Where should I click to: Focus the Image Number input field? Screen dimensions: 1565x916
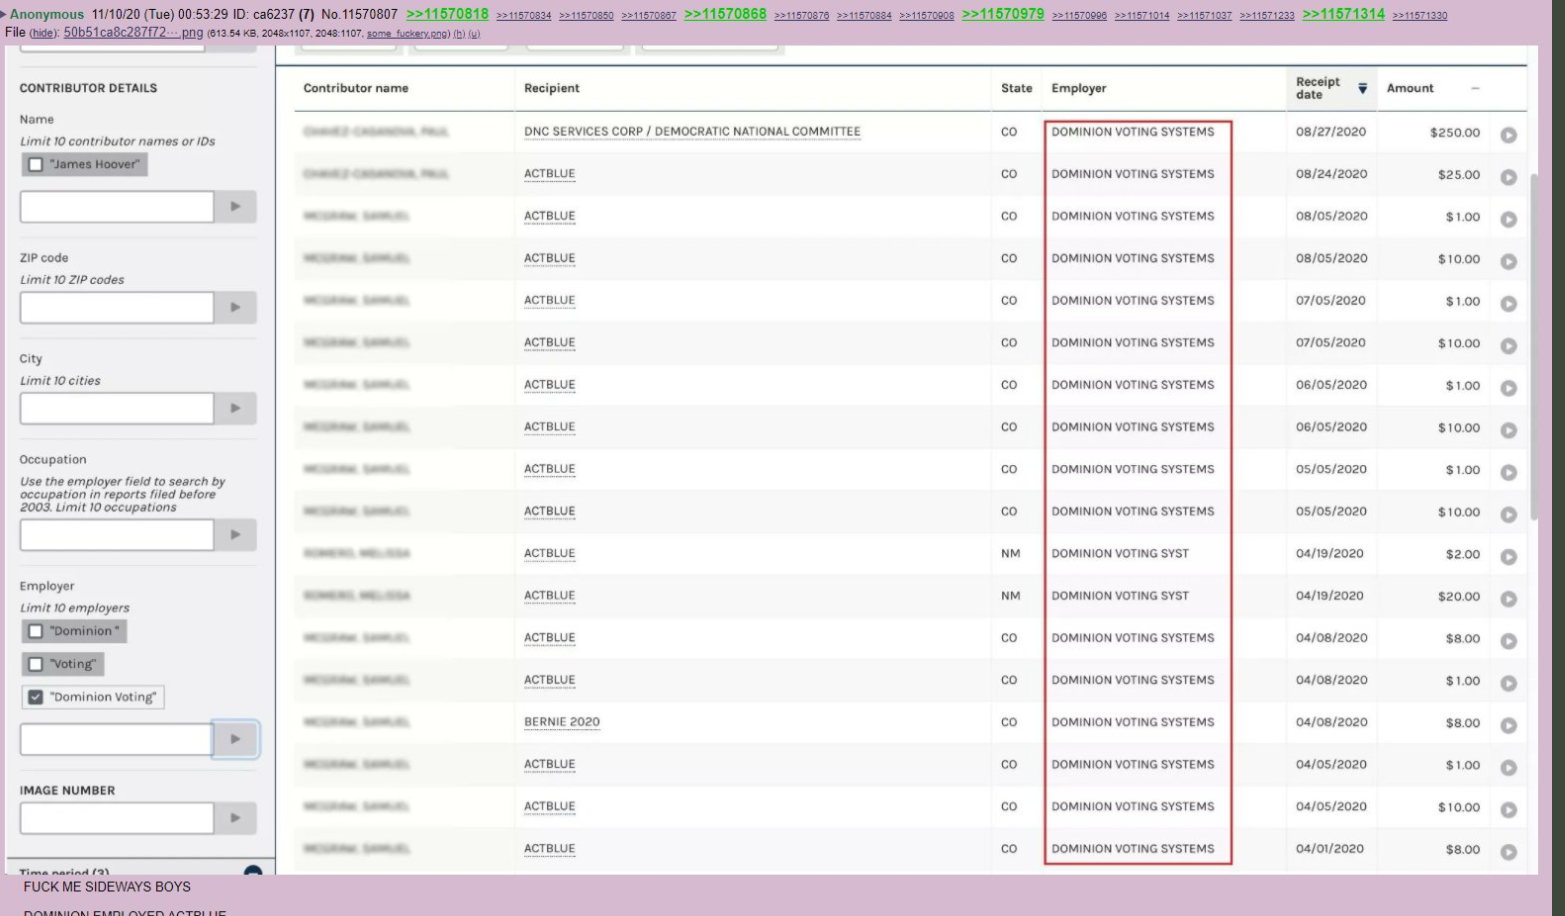[x=117, y=818]
